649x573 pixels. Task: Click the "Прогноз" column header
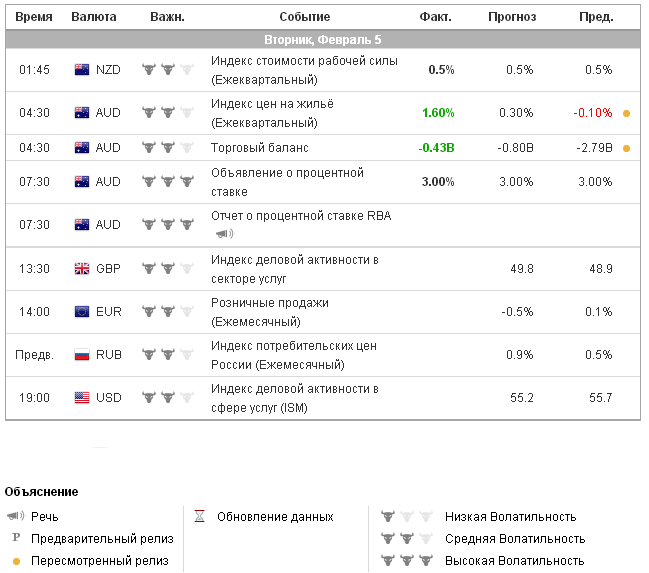click(x=512, y=17)
